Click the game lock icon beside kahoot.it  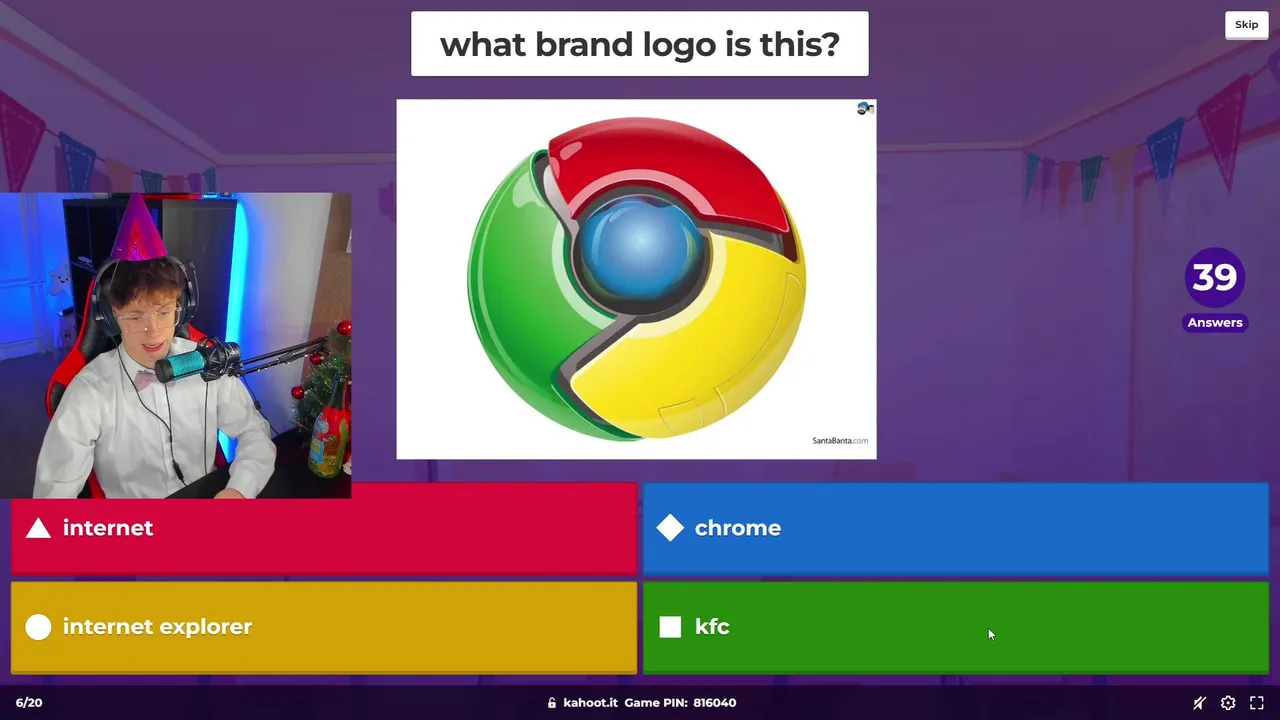[x=552, y=703]
